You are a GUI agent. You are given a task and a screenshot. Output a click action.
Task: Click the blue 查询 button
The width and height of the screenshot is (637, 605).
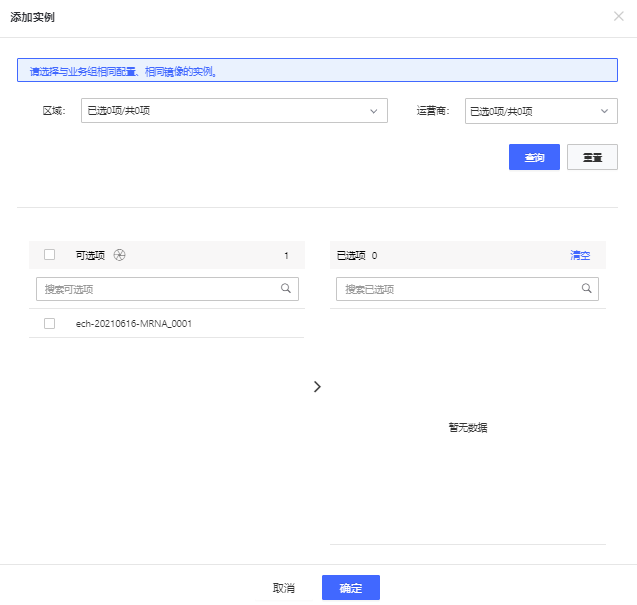(534, 157)
